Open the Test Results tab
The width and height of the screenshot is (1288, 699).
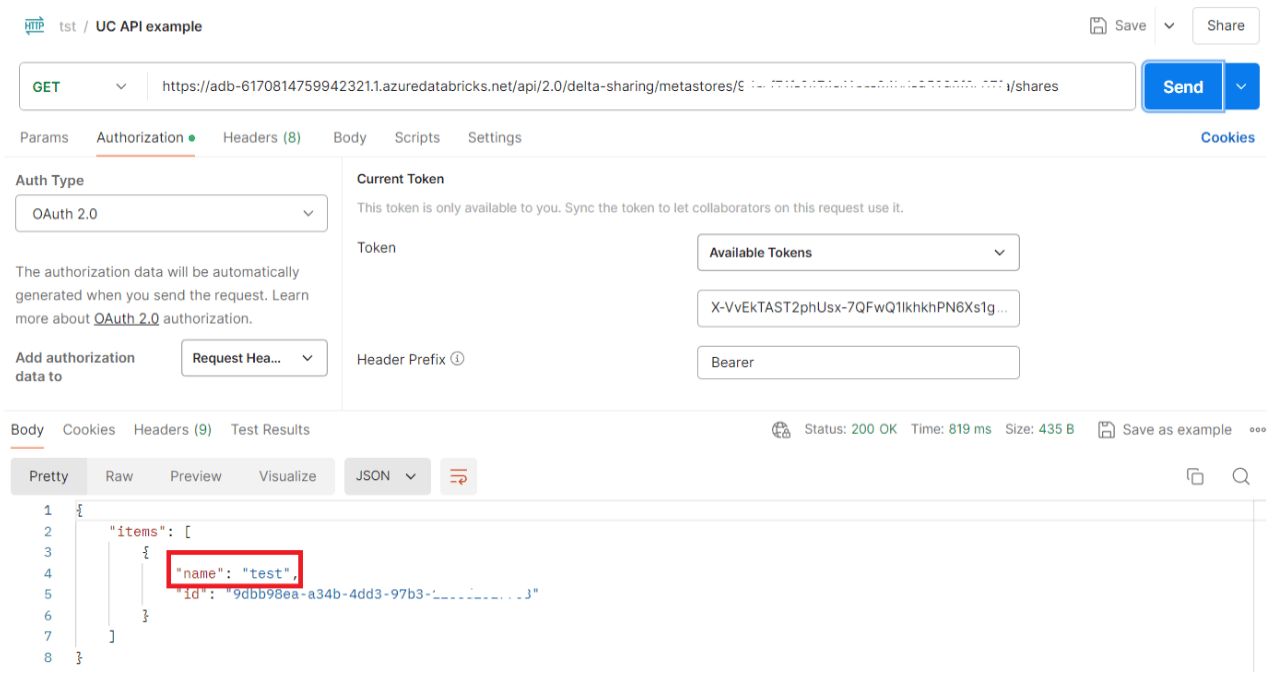pyautogui.click(x=270, y=429)
